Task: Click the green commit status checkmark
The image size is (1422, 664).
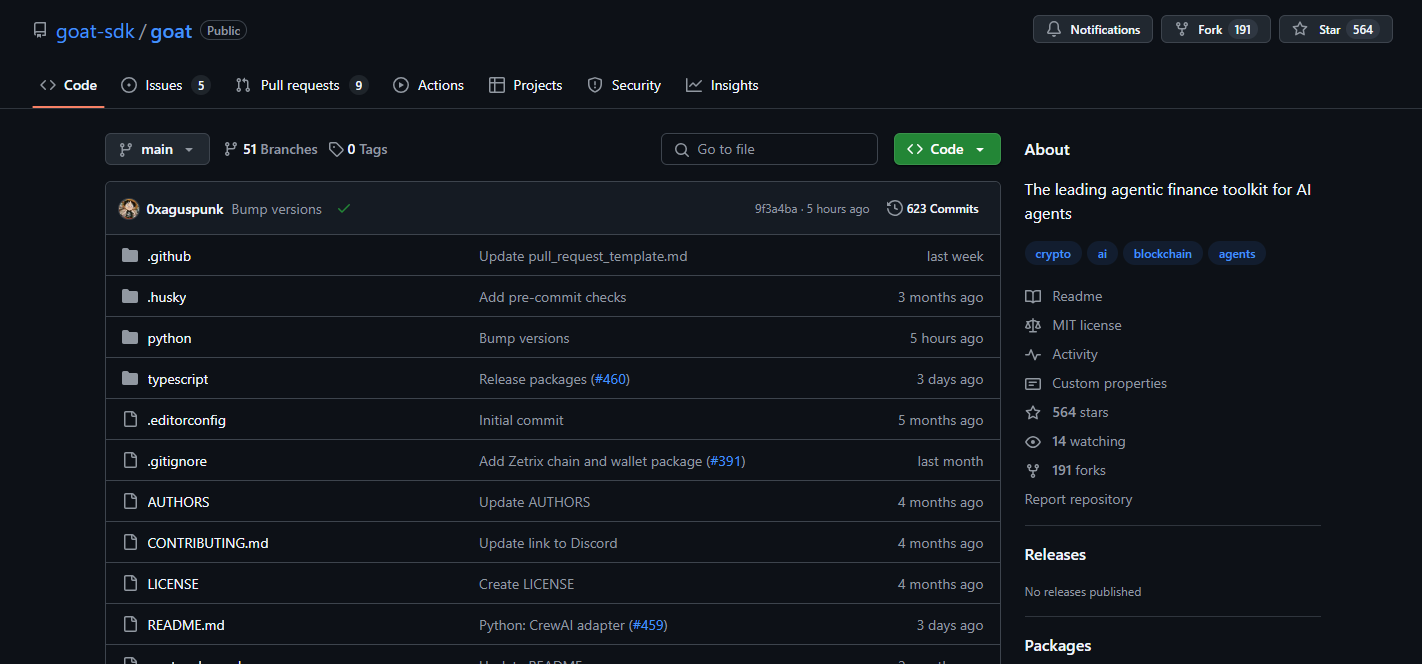Action: click(x=344, y=209)
